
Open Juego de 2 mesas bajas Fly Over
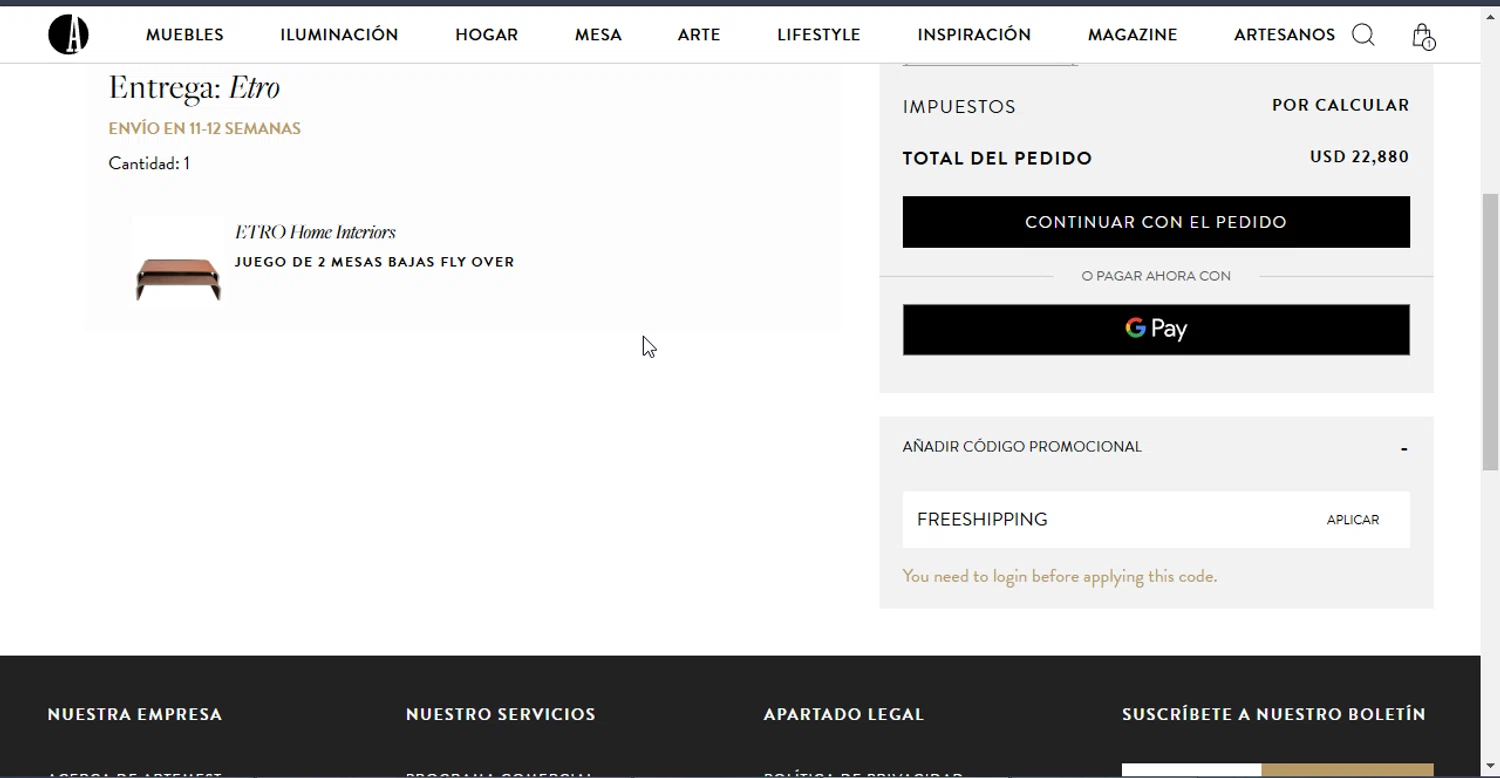click(x=374, y=262)
